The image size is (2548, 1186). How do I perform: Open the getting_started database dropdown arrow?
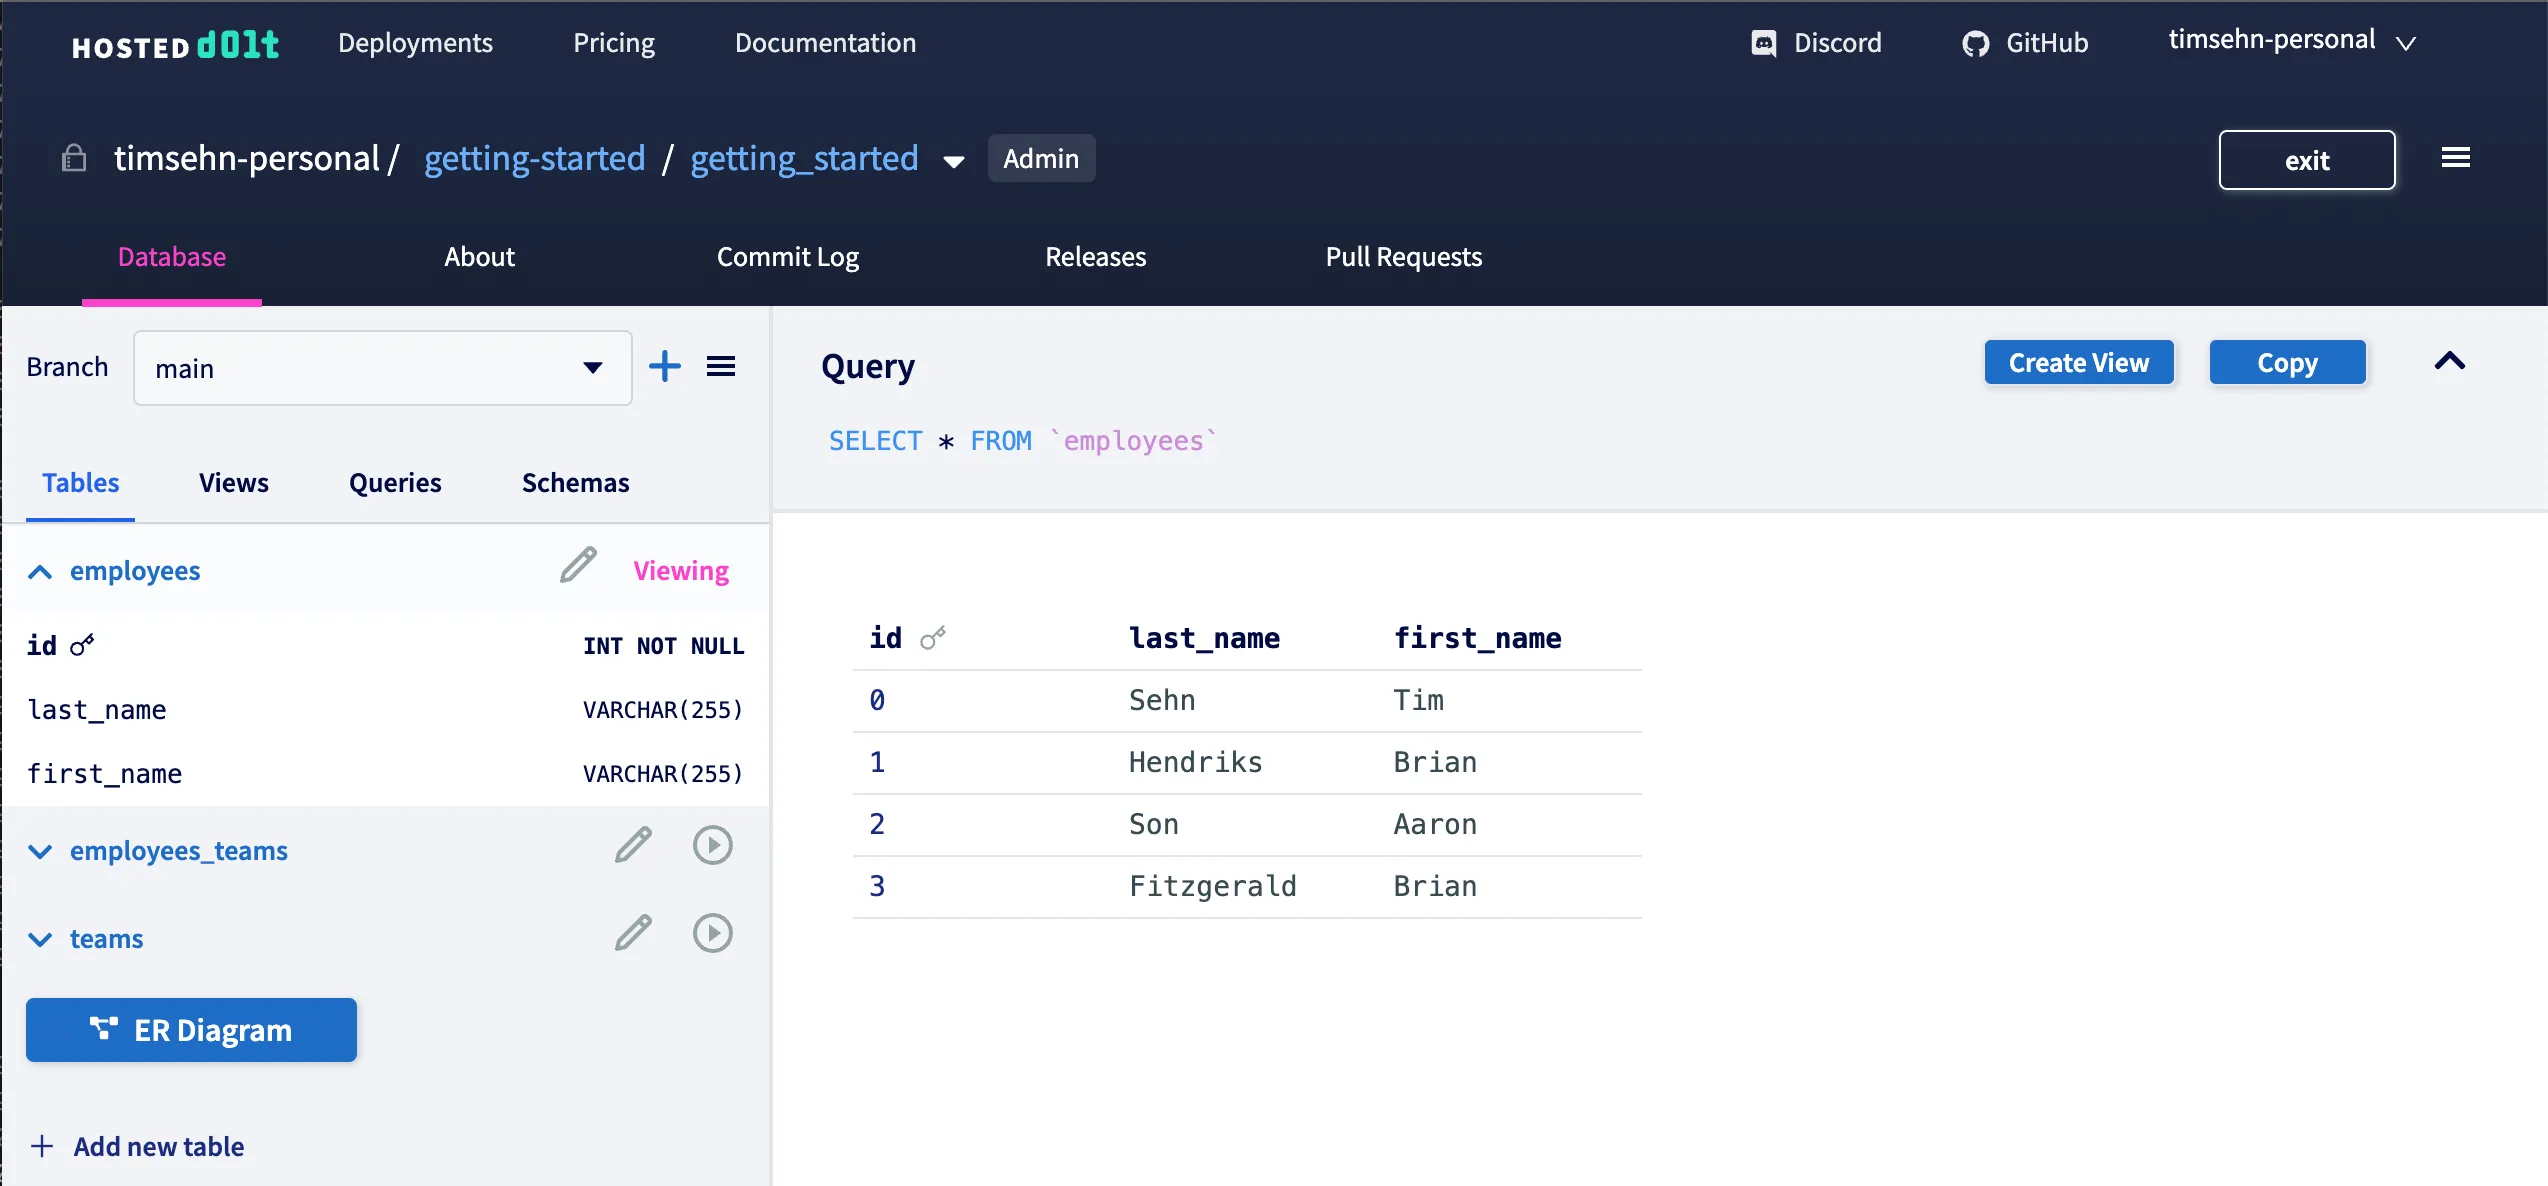[954, 162]
